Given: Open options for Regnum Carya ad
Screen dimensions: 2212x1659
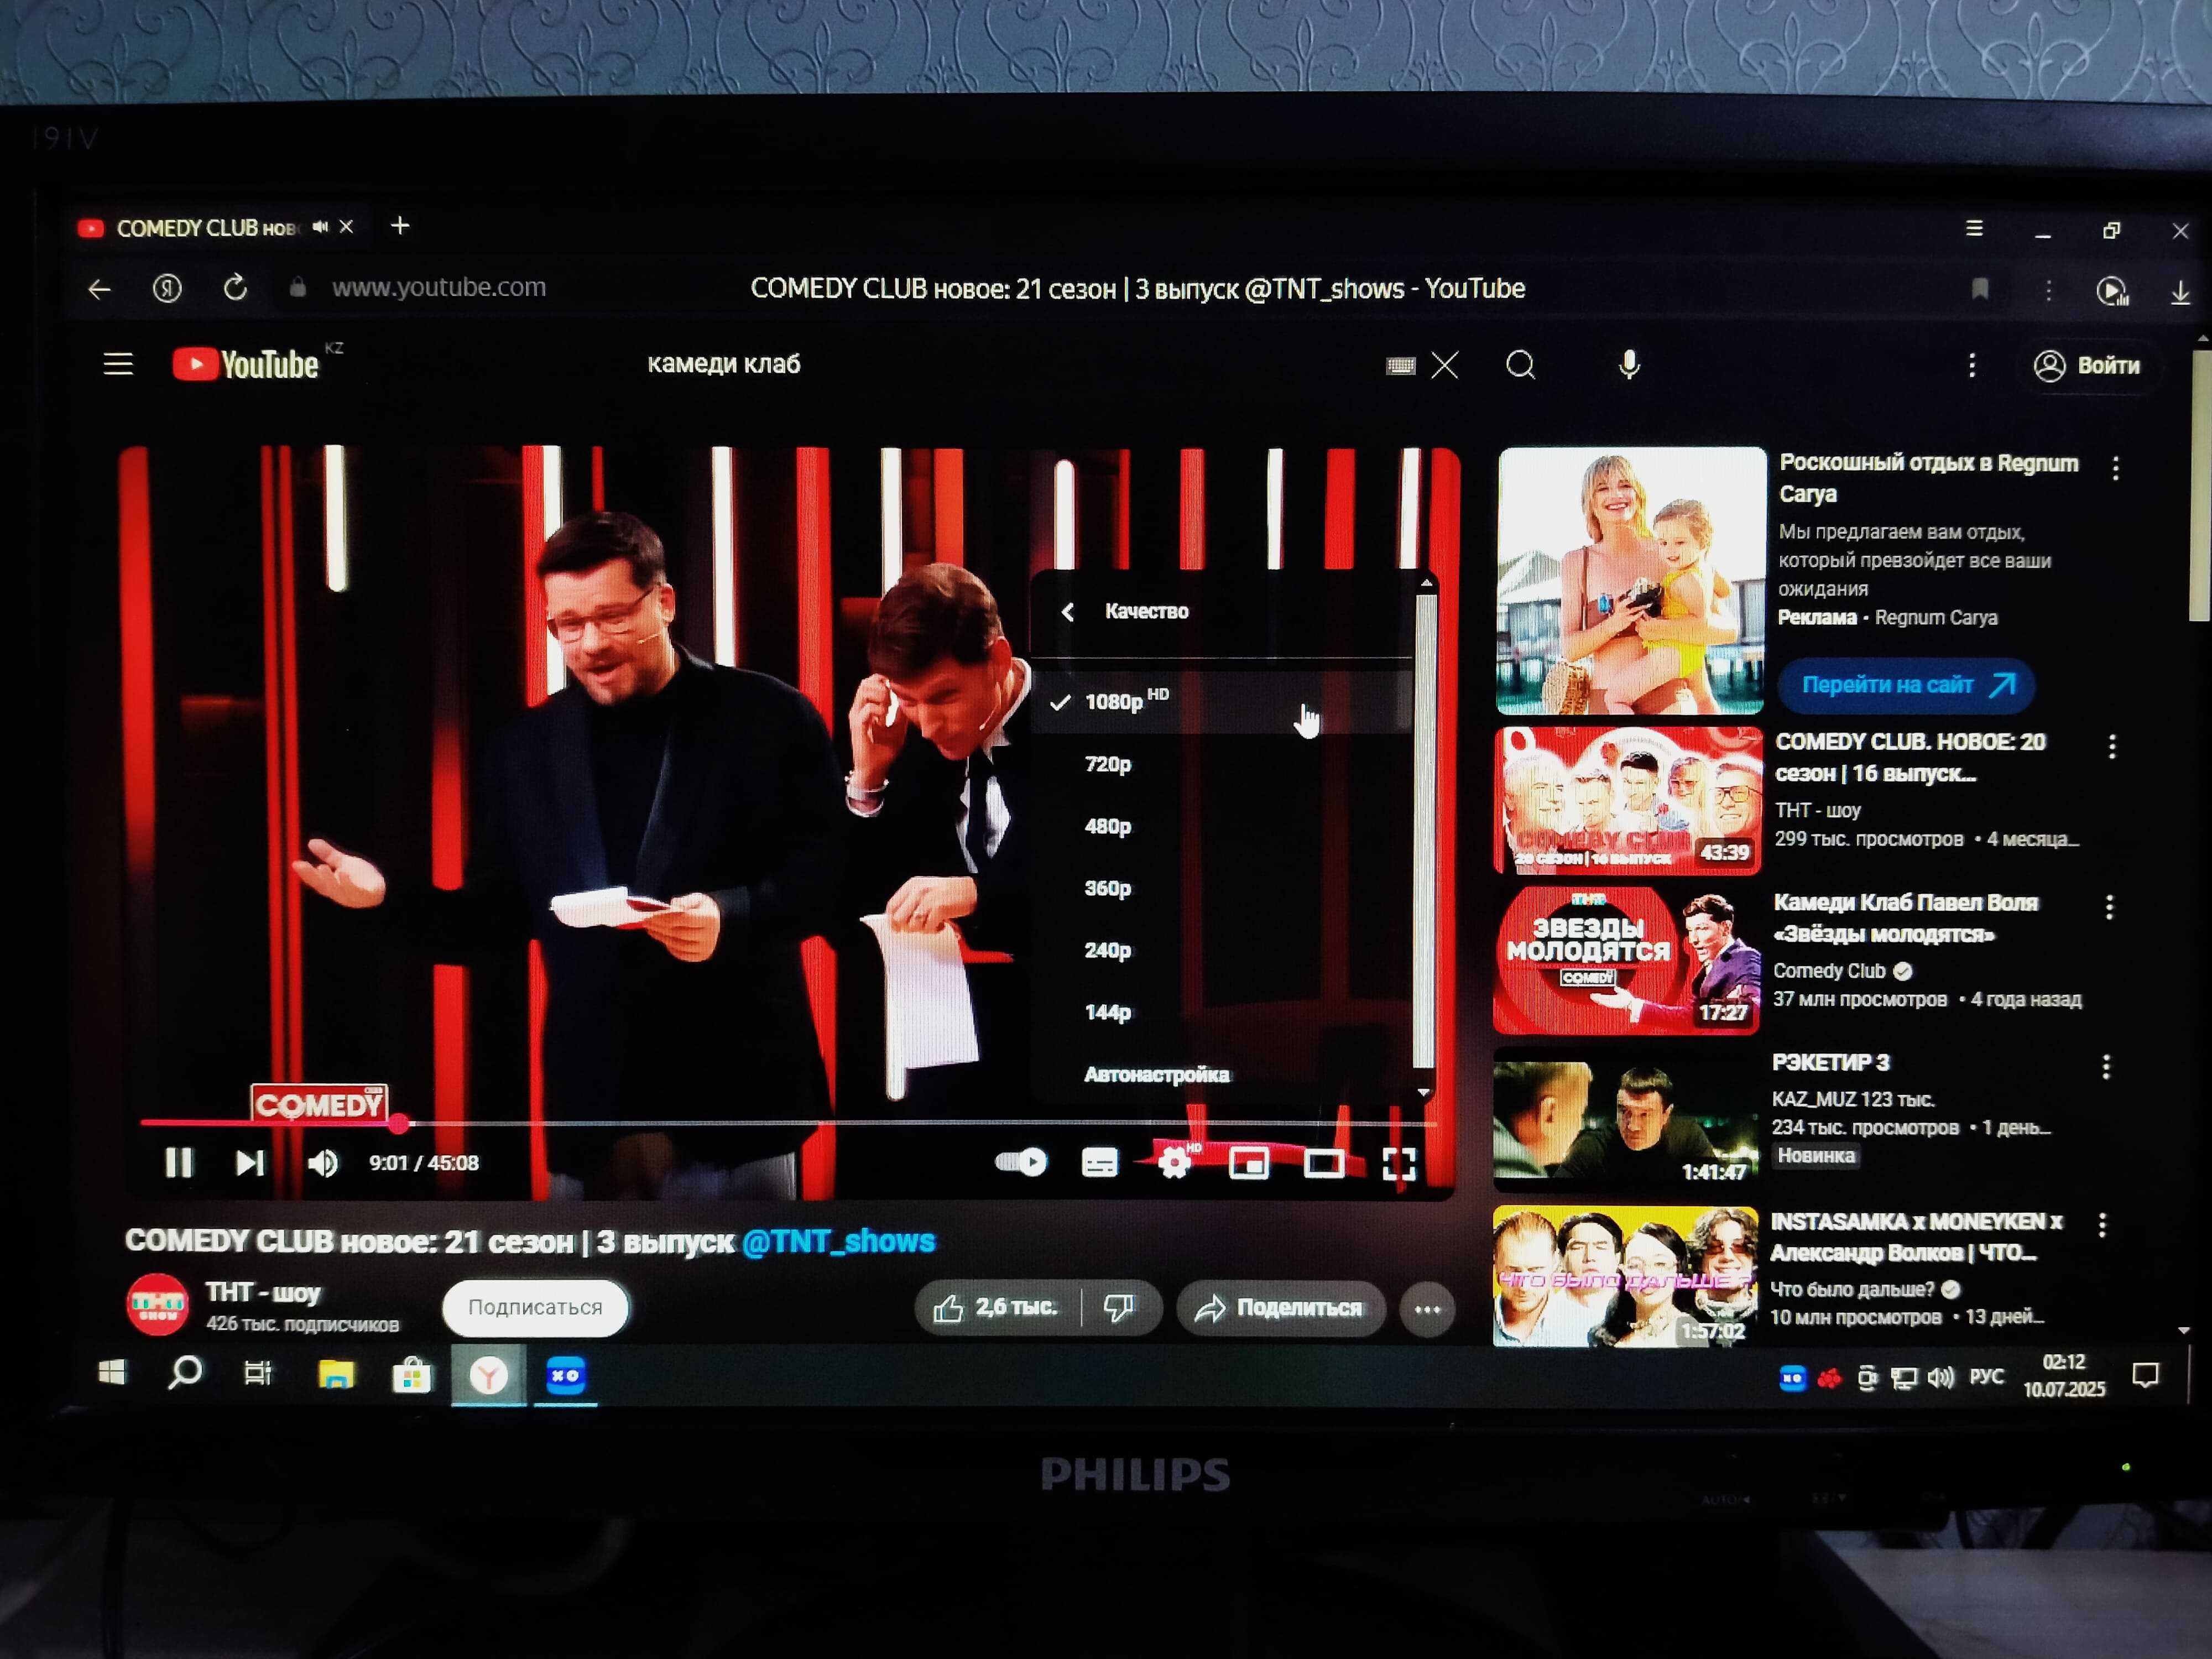Looking at the screenshot, I should tap(2115, 467).
